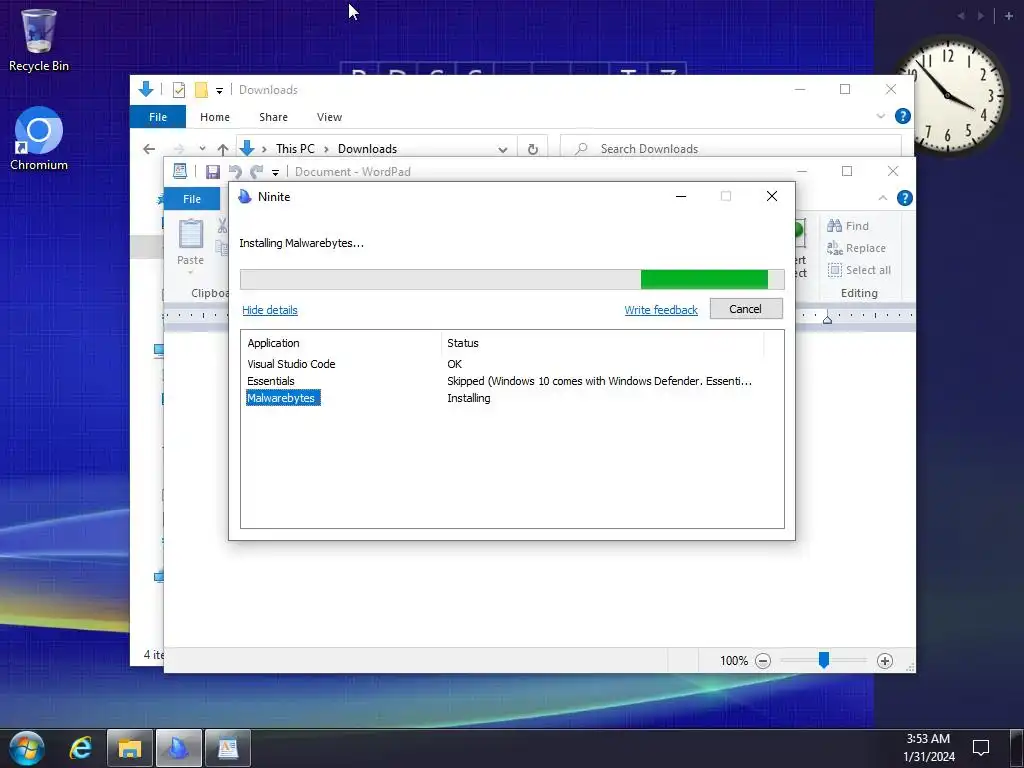Click the Refresh button in Downloads window

pyautogui.click(x=533, y=150)
